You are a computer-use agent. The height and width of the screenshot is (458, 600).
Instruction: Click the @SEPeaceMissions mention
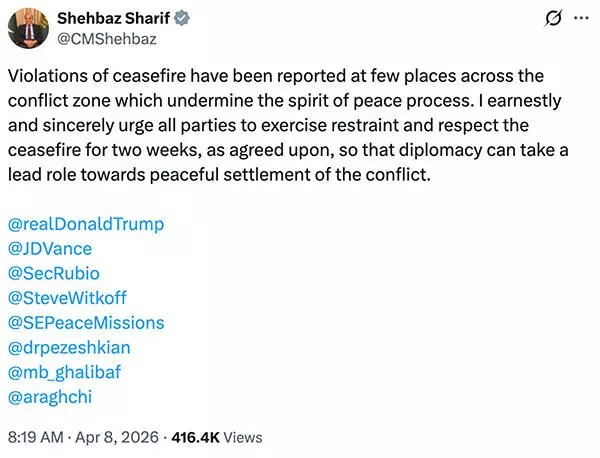coord(85,322)
